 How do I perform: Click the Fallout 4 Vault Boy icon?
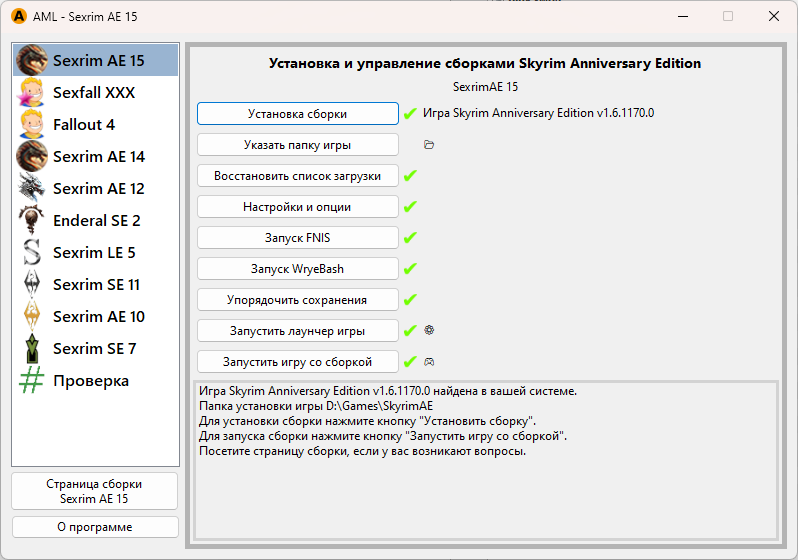[33, 125]
